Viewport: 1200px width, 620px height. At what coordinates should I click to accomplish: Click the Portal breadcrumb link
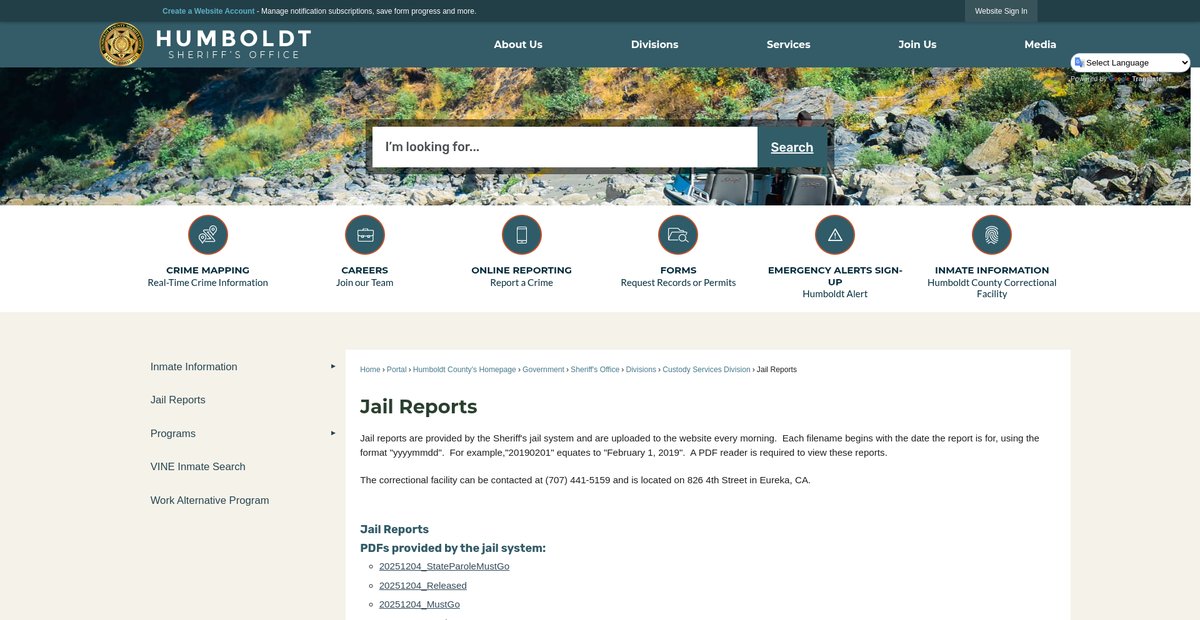coord(397,370)
